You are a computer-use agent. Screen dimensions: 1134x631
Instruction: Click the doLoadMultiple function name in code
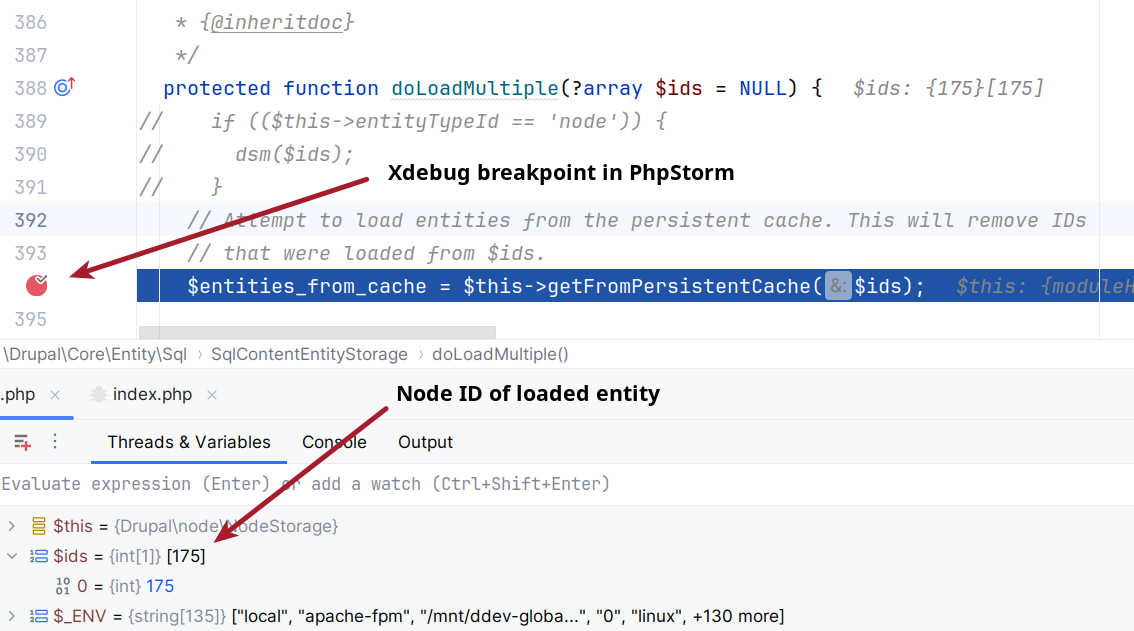(474, 88)
